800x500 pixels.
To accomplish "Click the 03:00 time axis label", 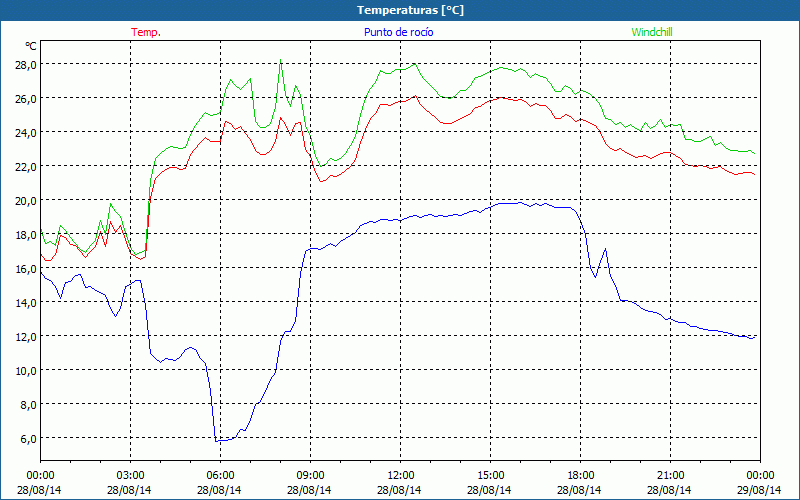I will 131,476.
